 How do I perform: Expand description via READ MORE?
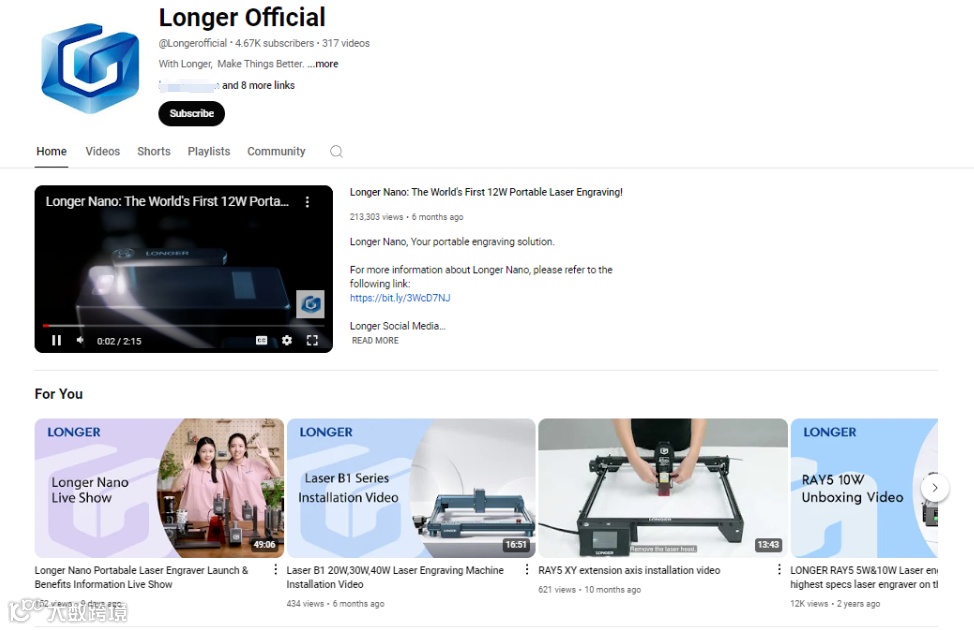(375, 340)
